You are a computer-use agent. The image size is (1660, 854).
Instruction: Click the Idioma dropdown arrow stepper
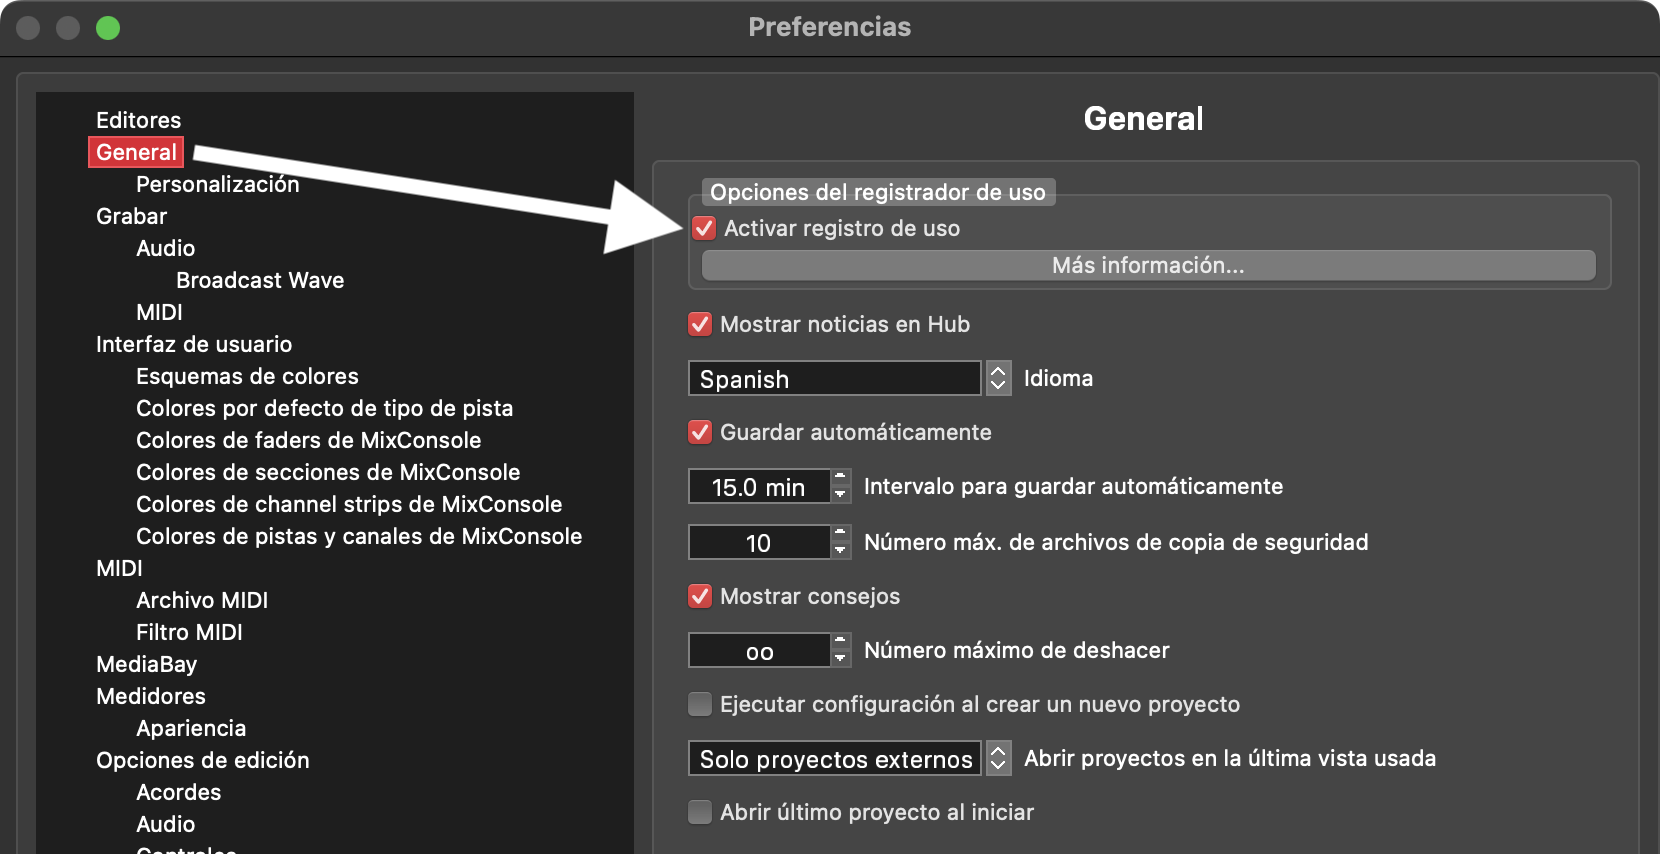[x=998, y=379]
